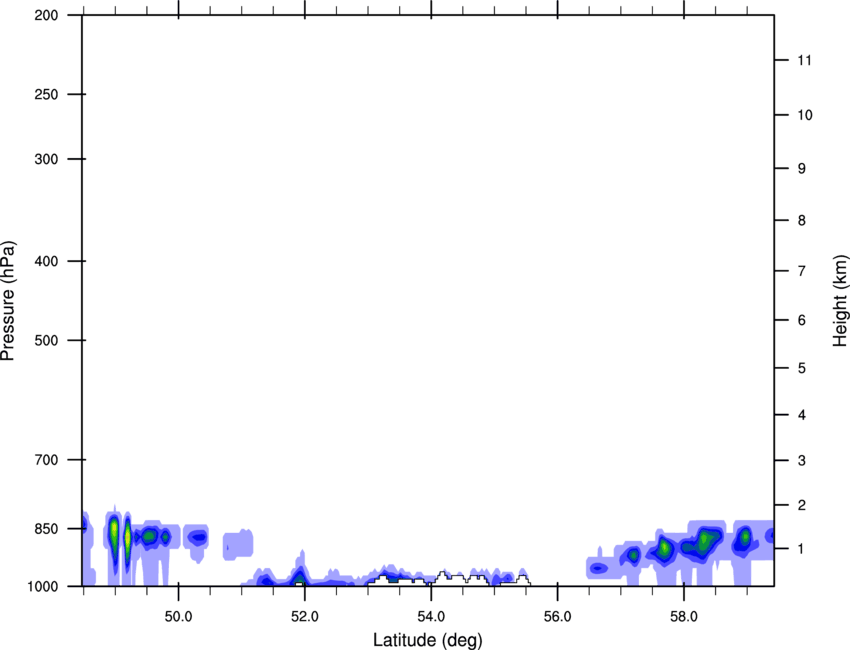Pick the 1 km height label
Image resolution: width=850 pixels, height=650 pixels.
[801, 549]
